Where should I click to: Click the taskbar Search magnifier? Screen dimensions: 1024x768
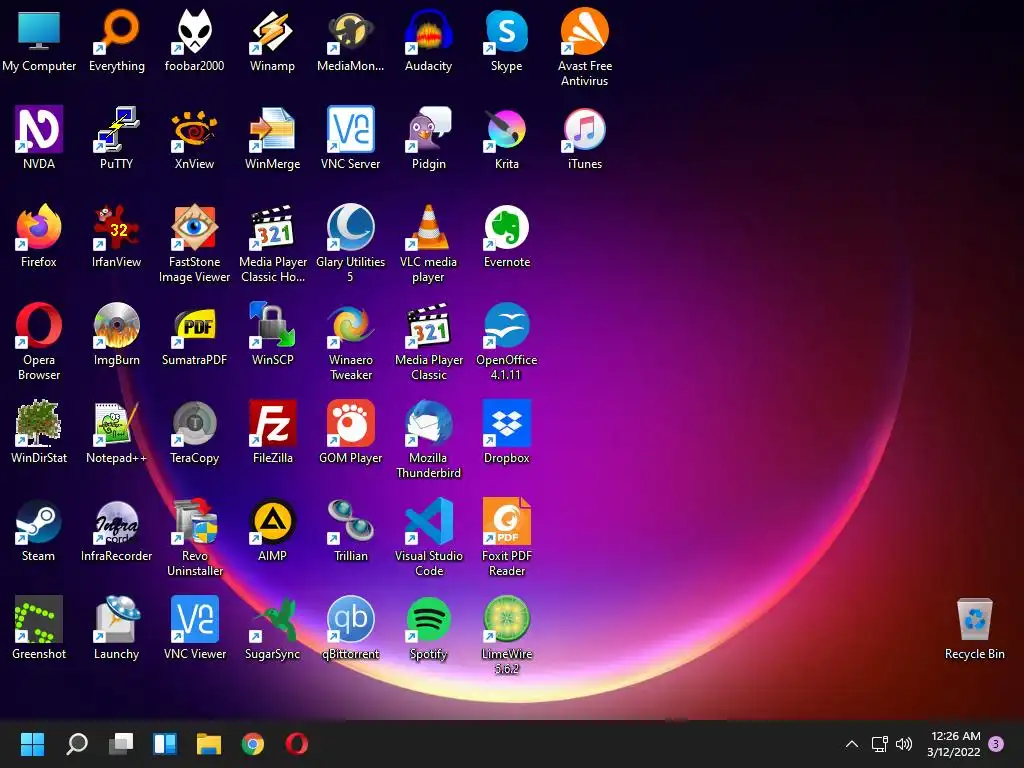coord(77,743)
